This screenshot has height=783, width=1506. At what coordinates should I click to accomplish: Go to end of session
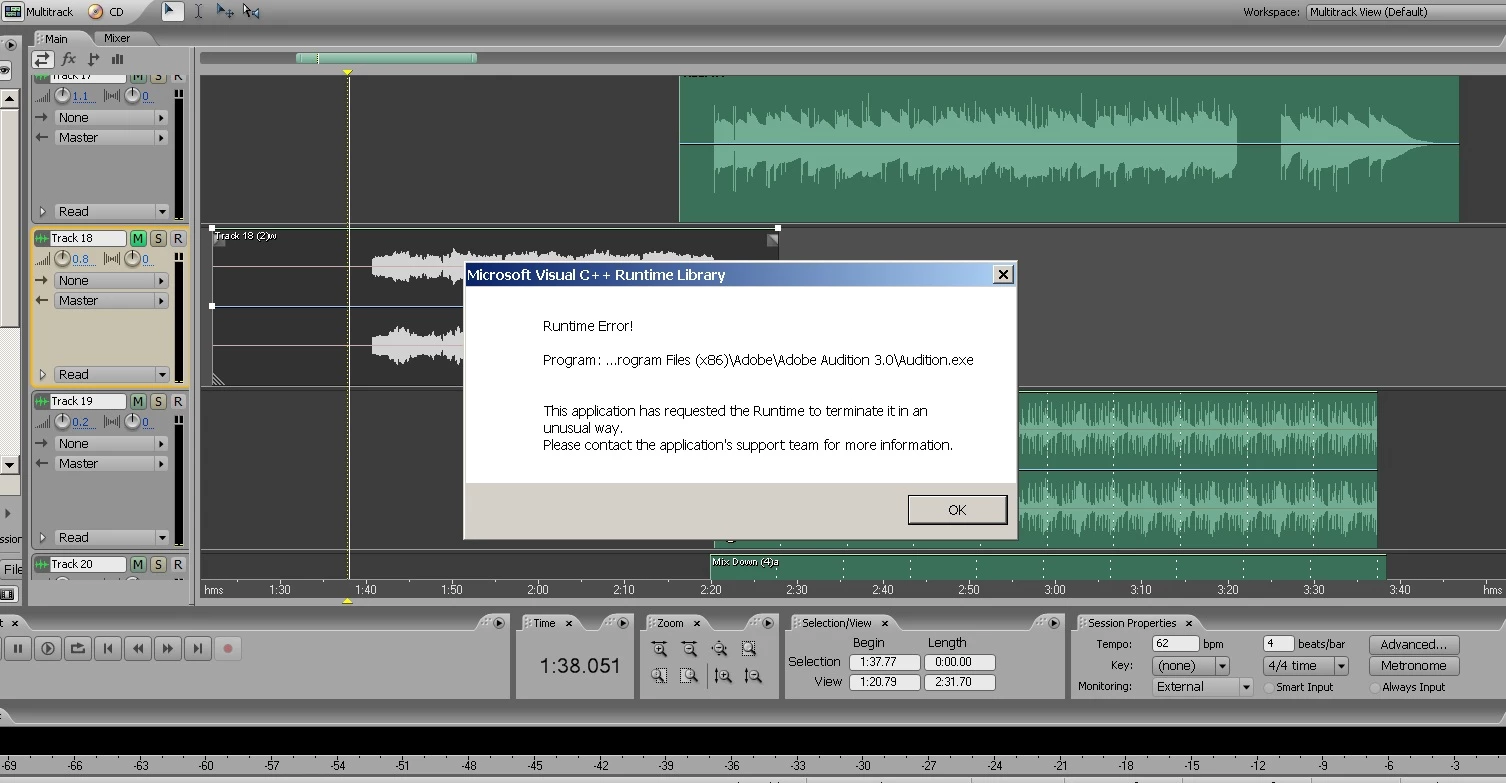tap(198, 649)
